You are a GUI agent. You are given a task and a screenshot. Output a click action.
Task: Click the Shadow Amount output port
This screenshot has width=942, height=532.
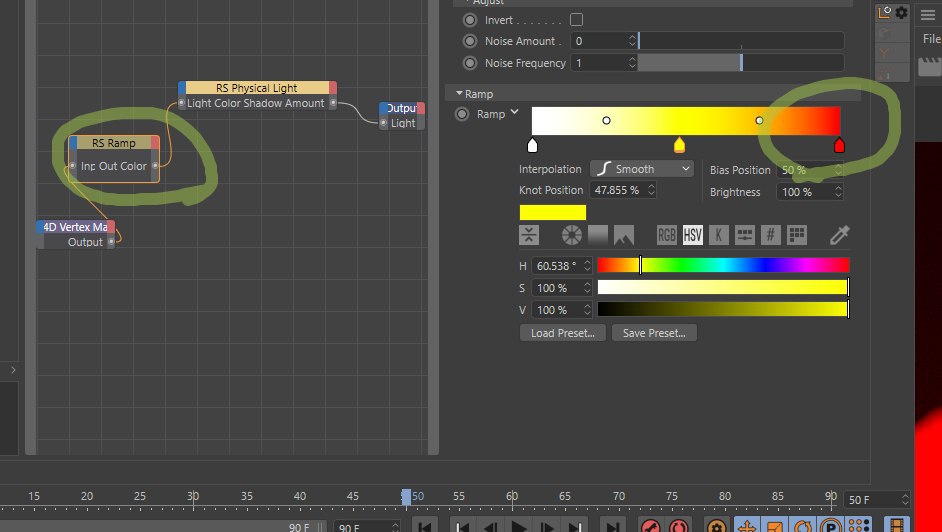(333, 103)
